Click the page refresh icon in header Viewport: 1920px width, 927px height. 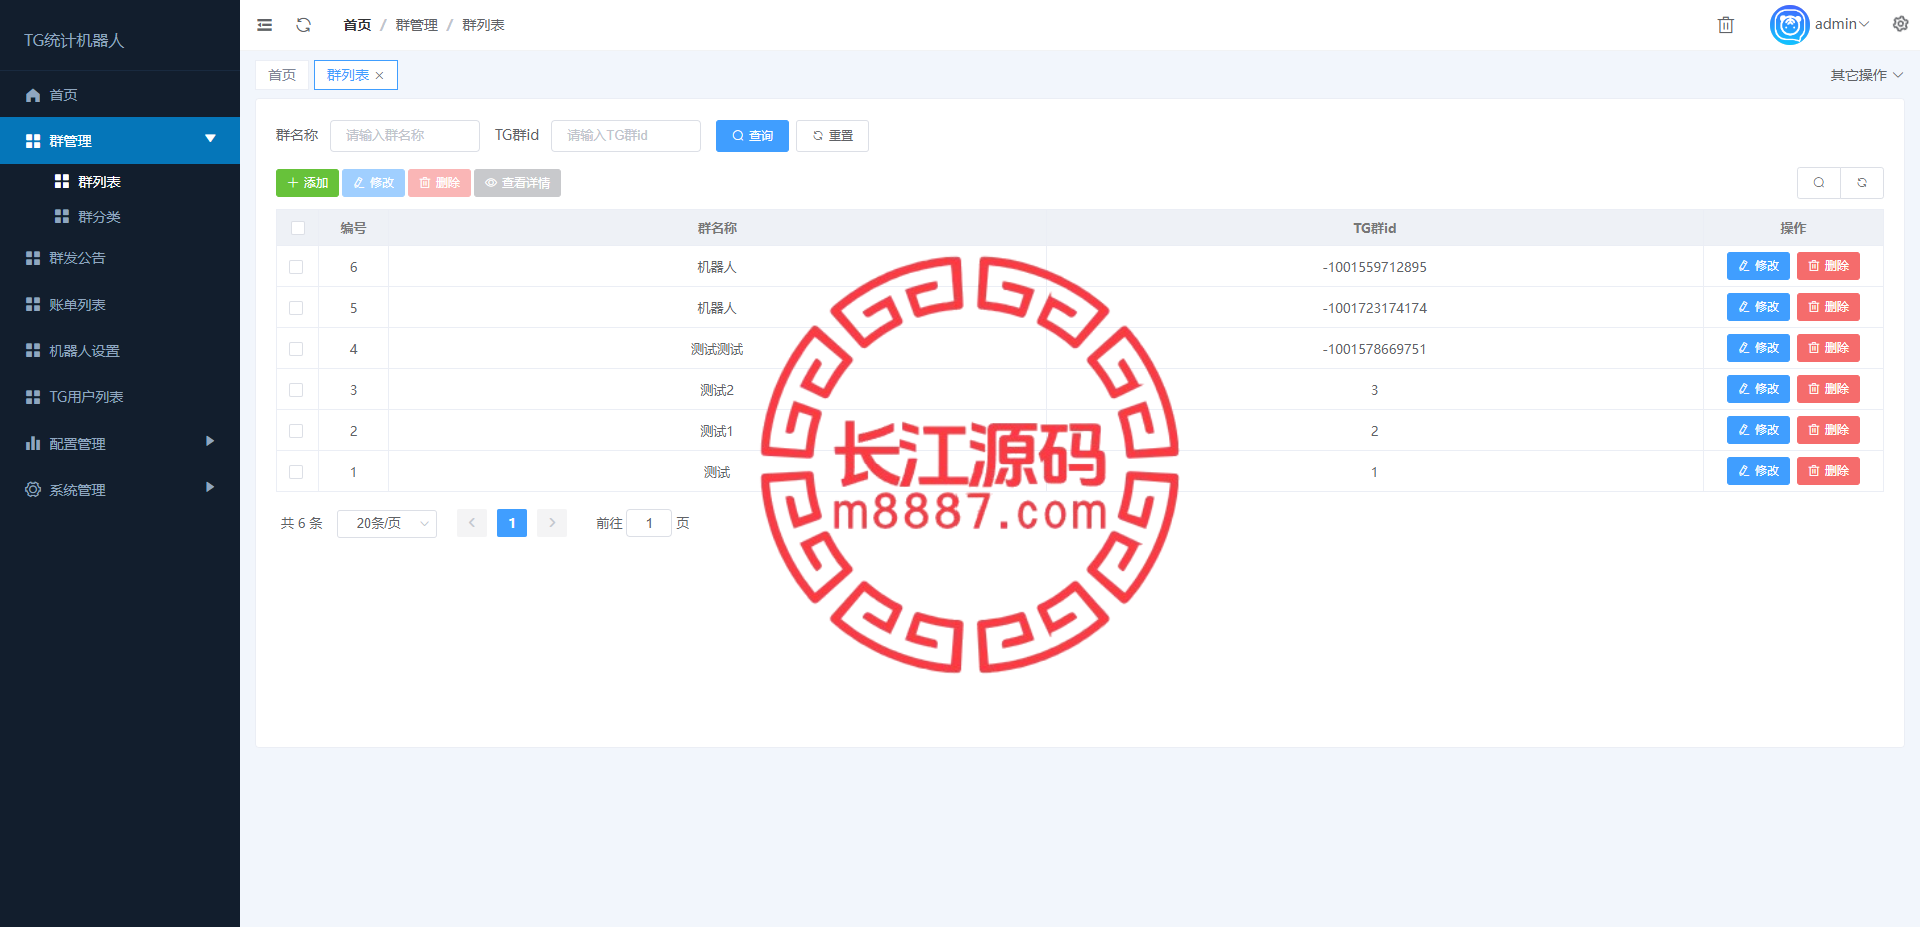(304, 25)
